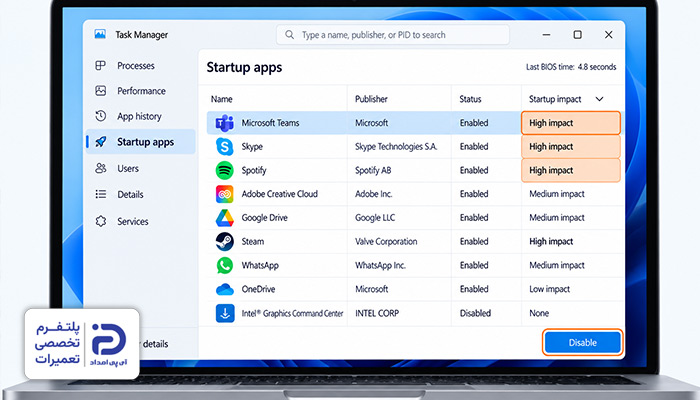Click Medium impact cell for WhatsApp

(x=557, y=265)
